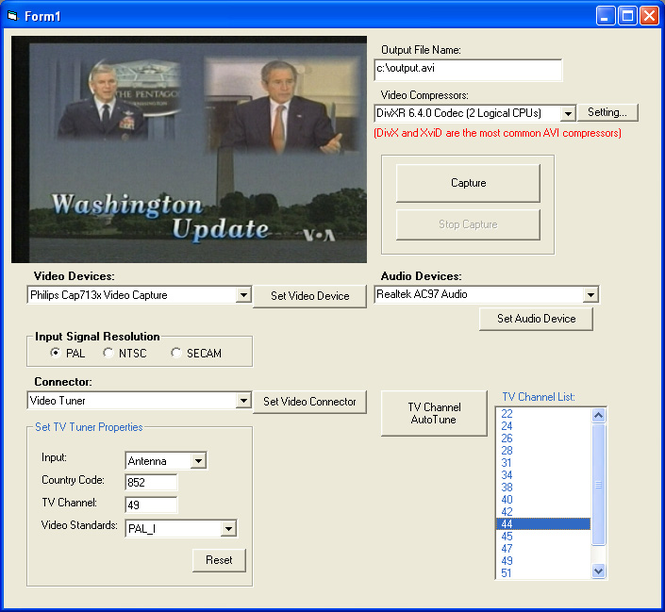Click the TV Channel input field
Image resolution: width=665 pixels, height=612 pixels.
pos(151,505)
